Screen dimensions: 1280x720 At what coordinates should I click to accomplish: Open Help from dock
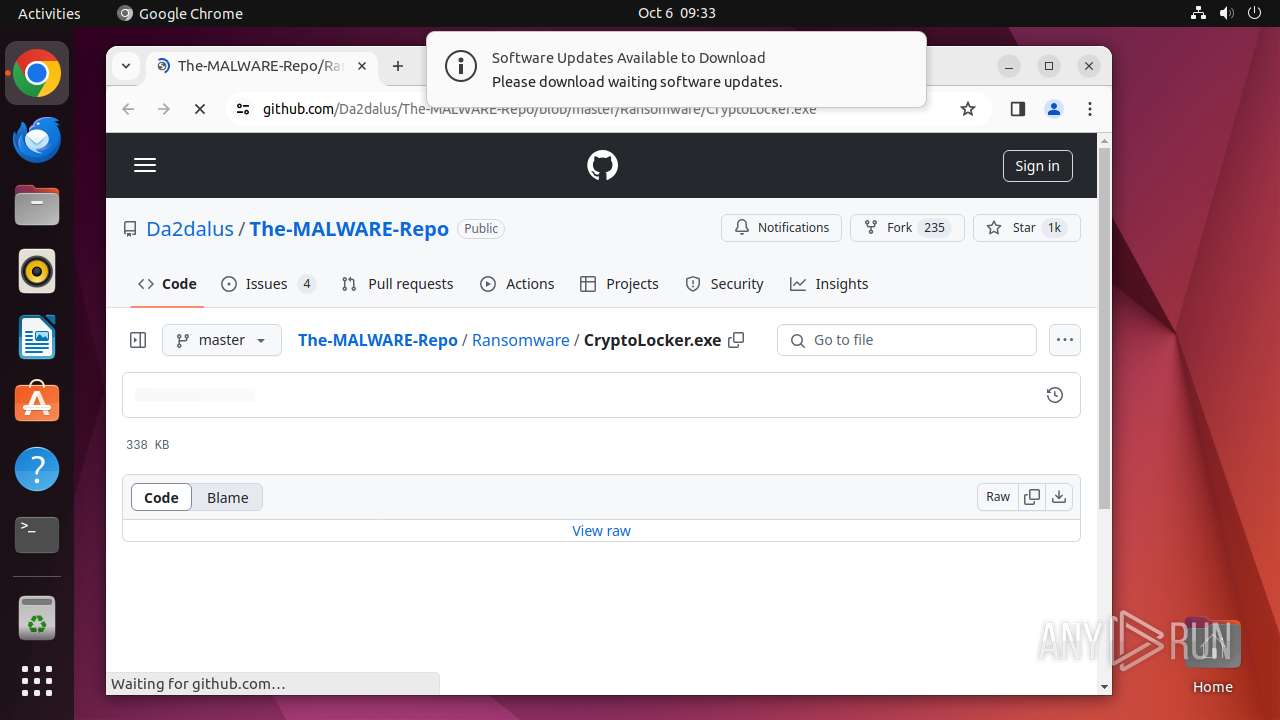pyautogui.click(x=37, y=469)
